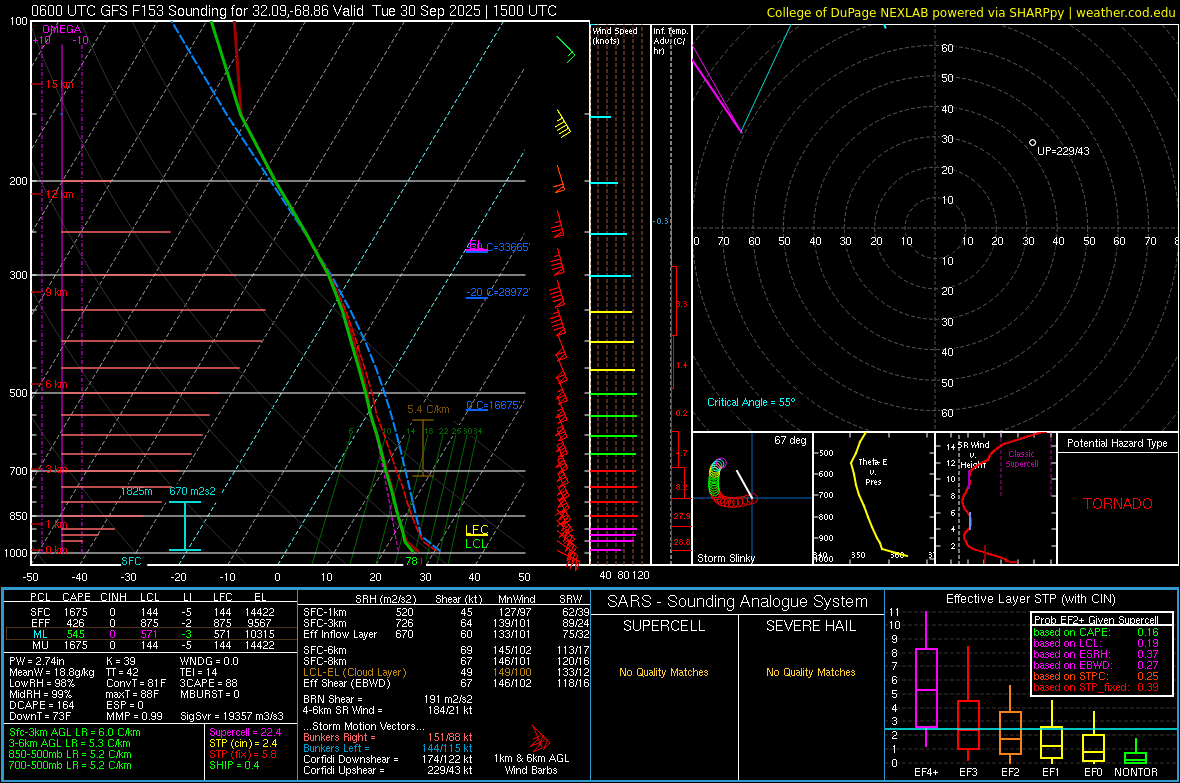Click the magenta 'Supercell = 22.4' value
This screenshot has height=783, width=1180.
pyautogui.click(x=245, y=732)
